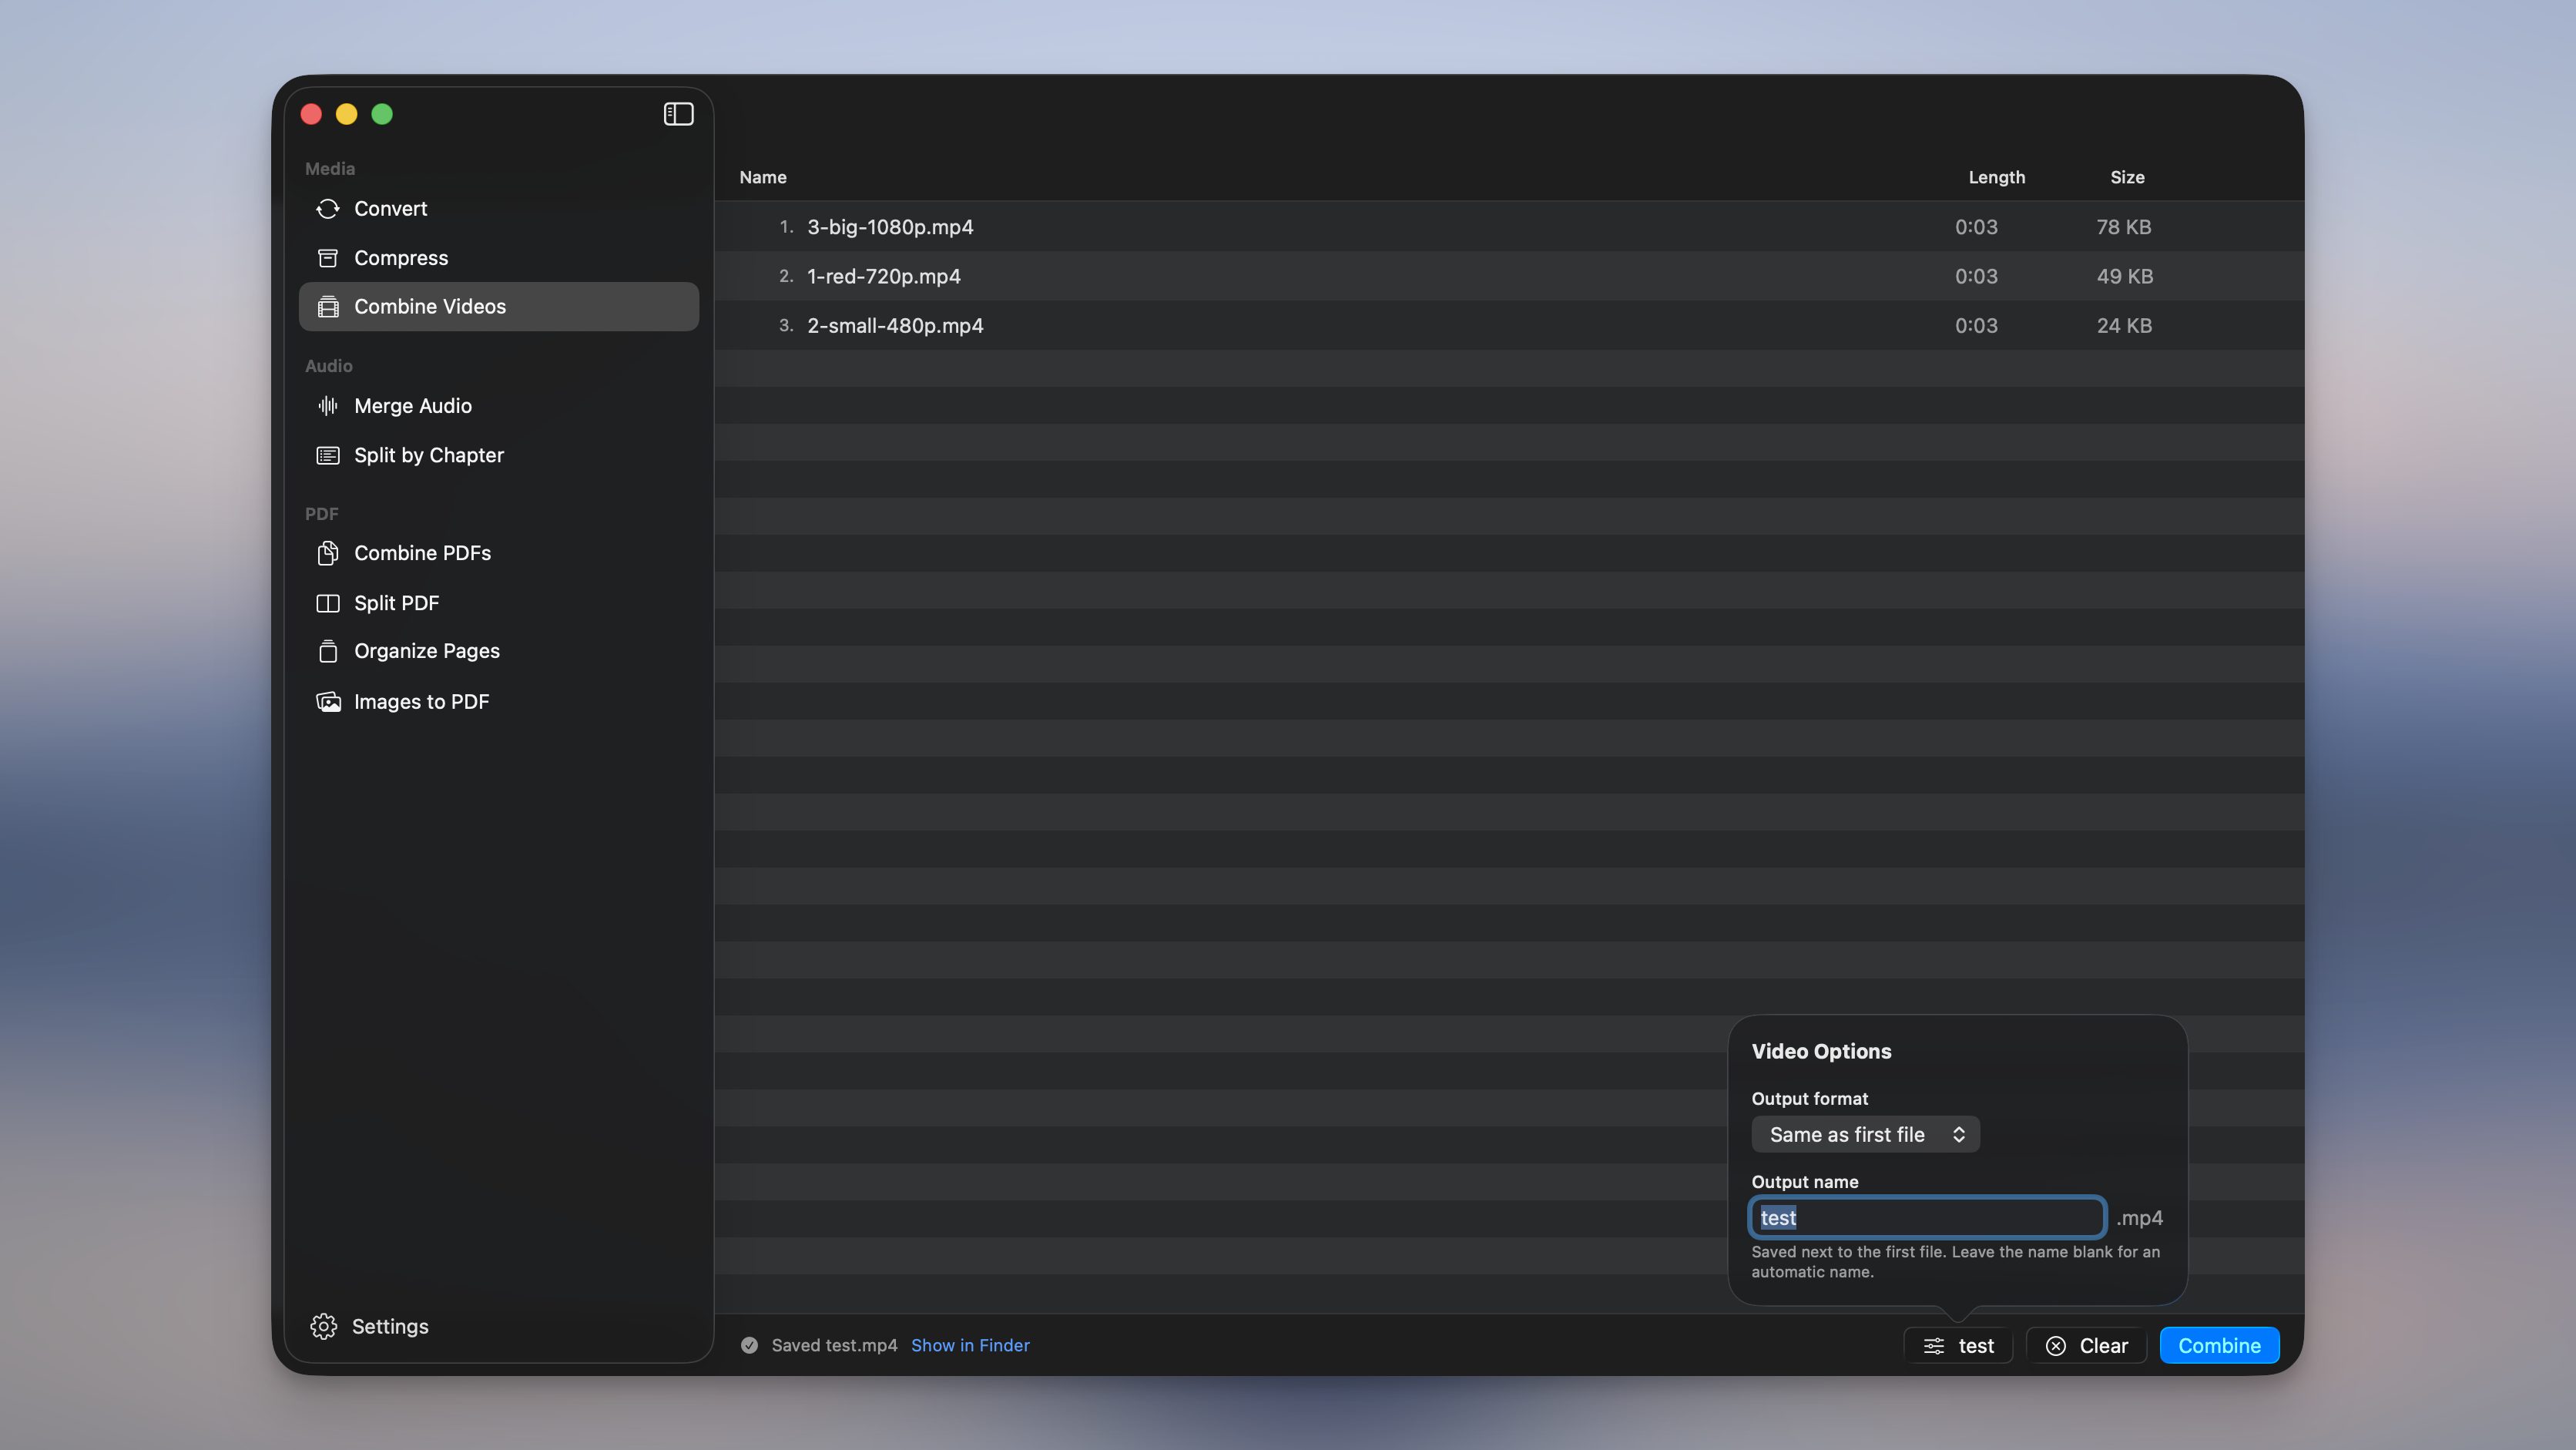Select Merge Audio in sidebar
Image resolution: width=2576 pixels, height=1450 pixels.
pyautogui.click(x=499, y=405)
